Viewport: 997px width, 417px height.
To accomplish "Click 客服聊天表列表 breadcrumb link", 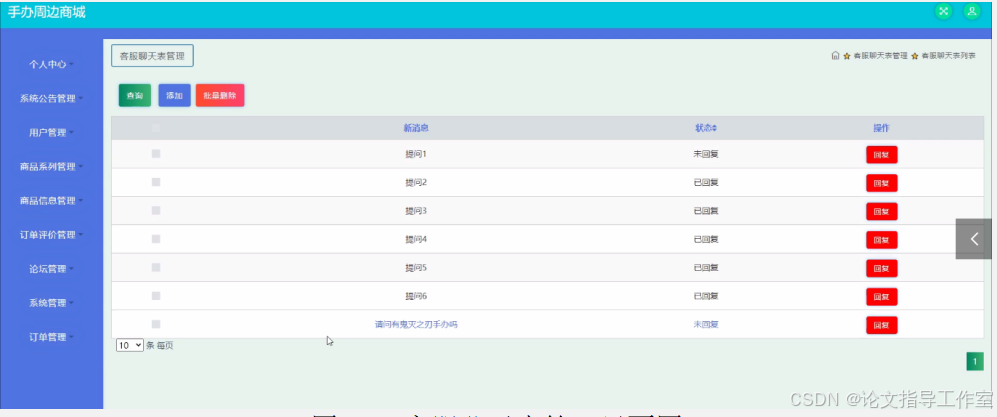I will pyautogui.click(x=948, y=56).
